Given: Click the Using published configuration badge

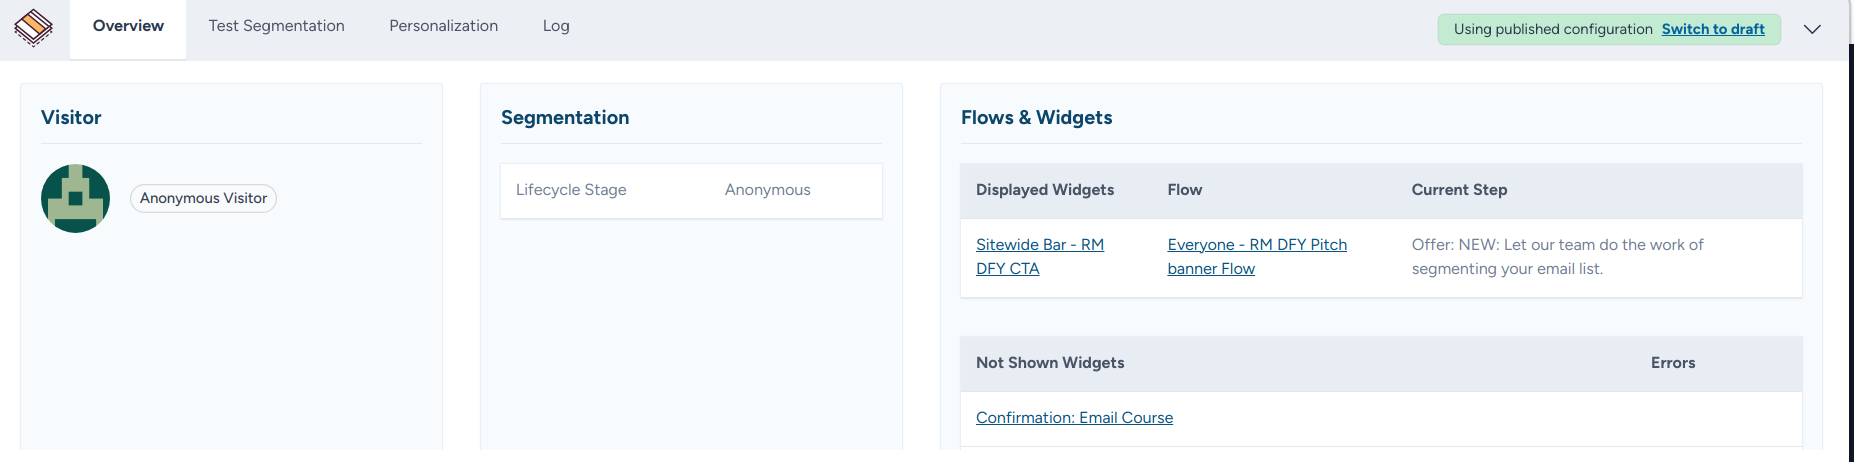Looking at the screenshot, I should (x=1552, y=29).
